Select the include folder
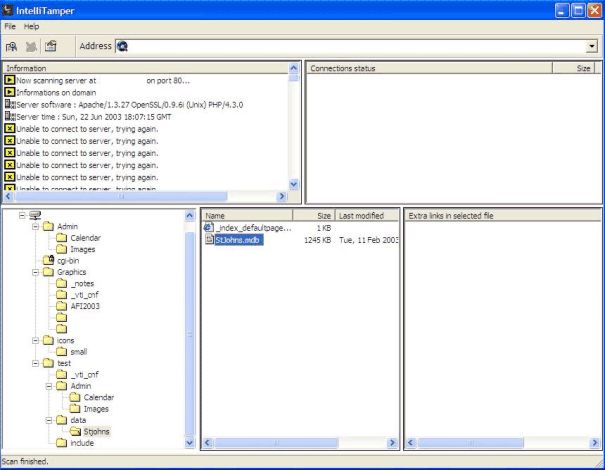 [x=82, y=443]
